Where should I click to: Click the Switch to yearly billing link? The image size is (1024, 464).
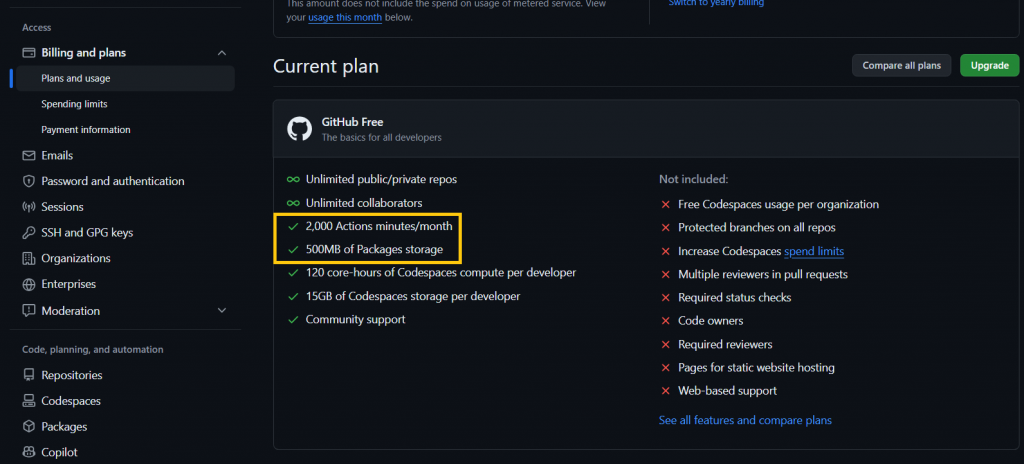716,3
